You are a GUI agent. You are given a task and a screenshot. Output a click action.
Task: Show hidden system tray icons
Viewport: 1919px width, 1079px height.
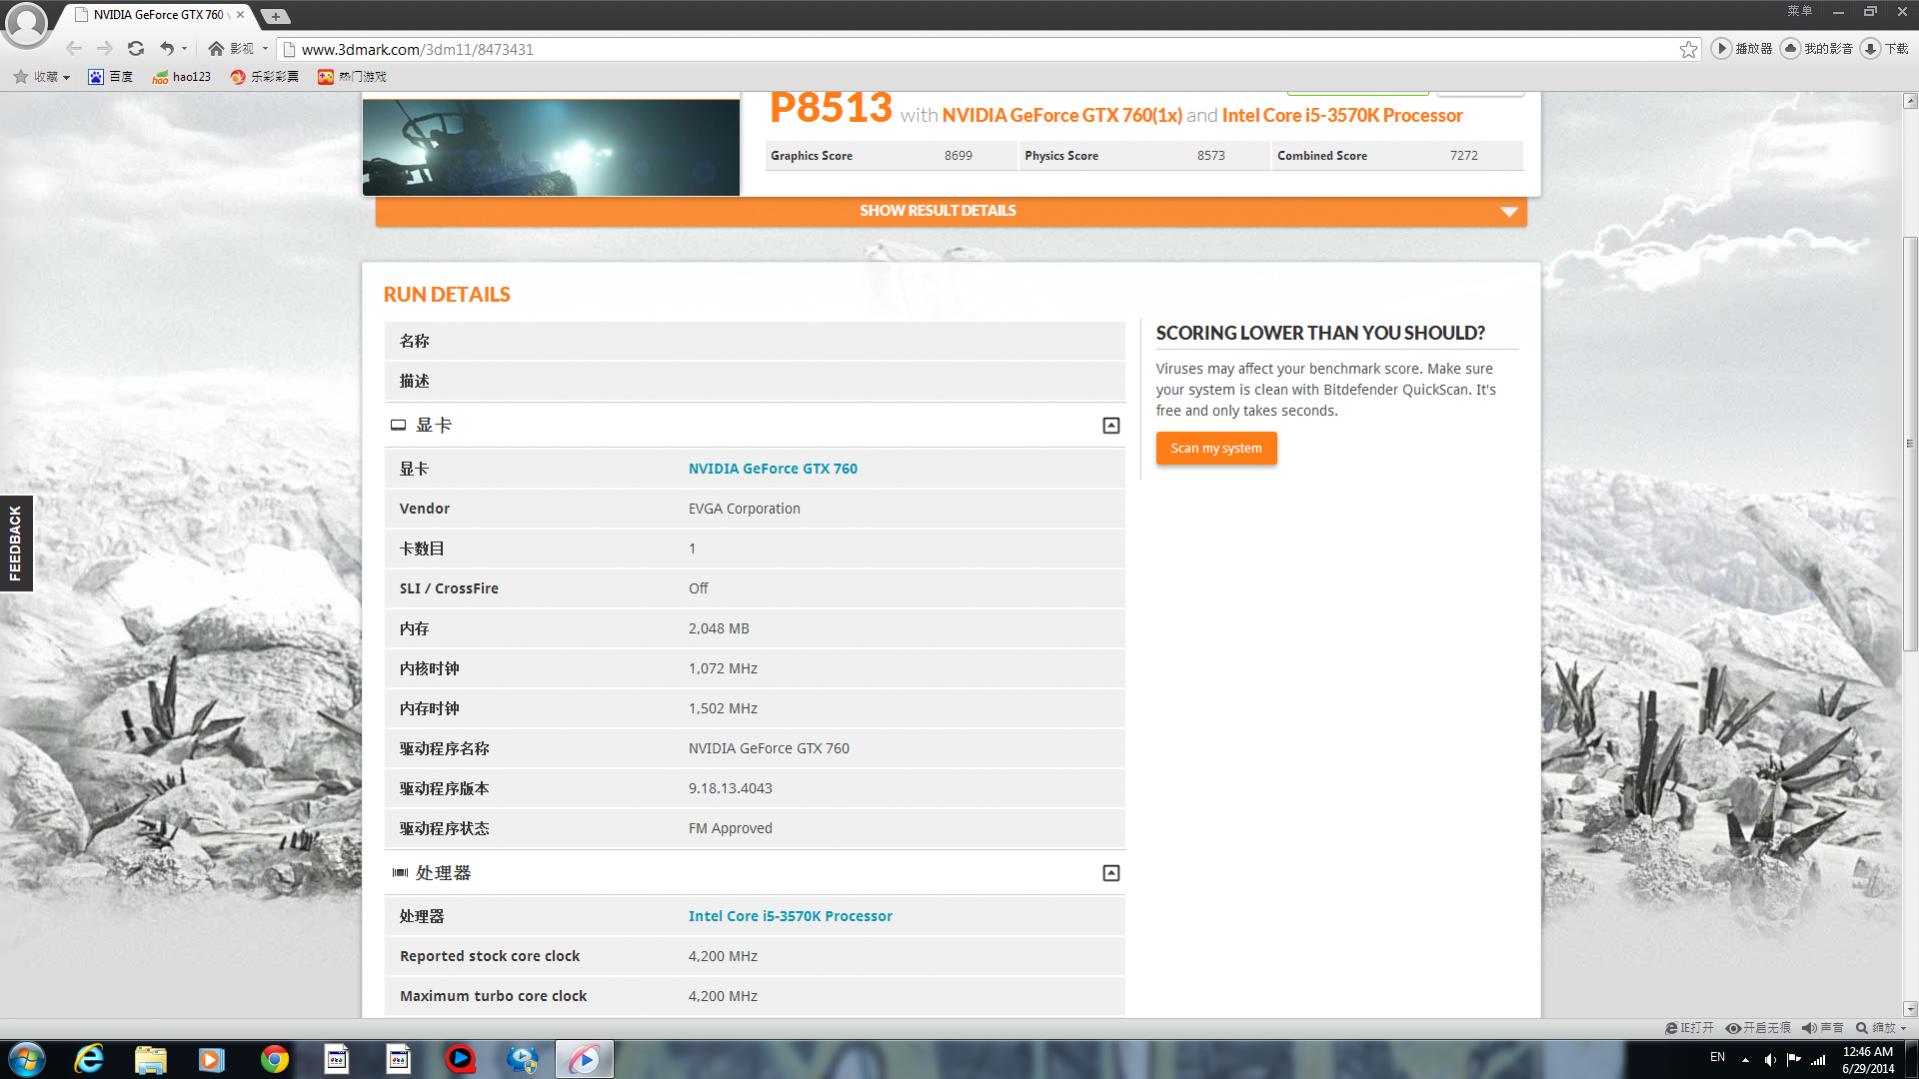tap(1745, 1059)
